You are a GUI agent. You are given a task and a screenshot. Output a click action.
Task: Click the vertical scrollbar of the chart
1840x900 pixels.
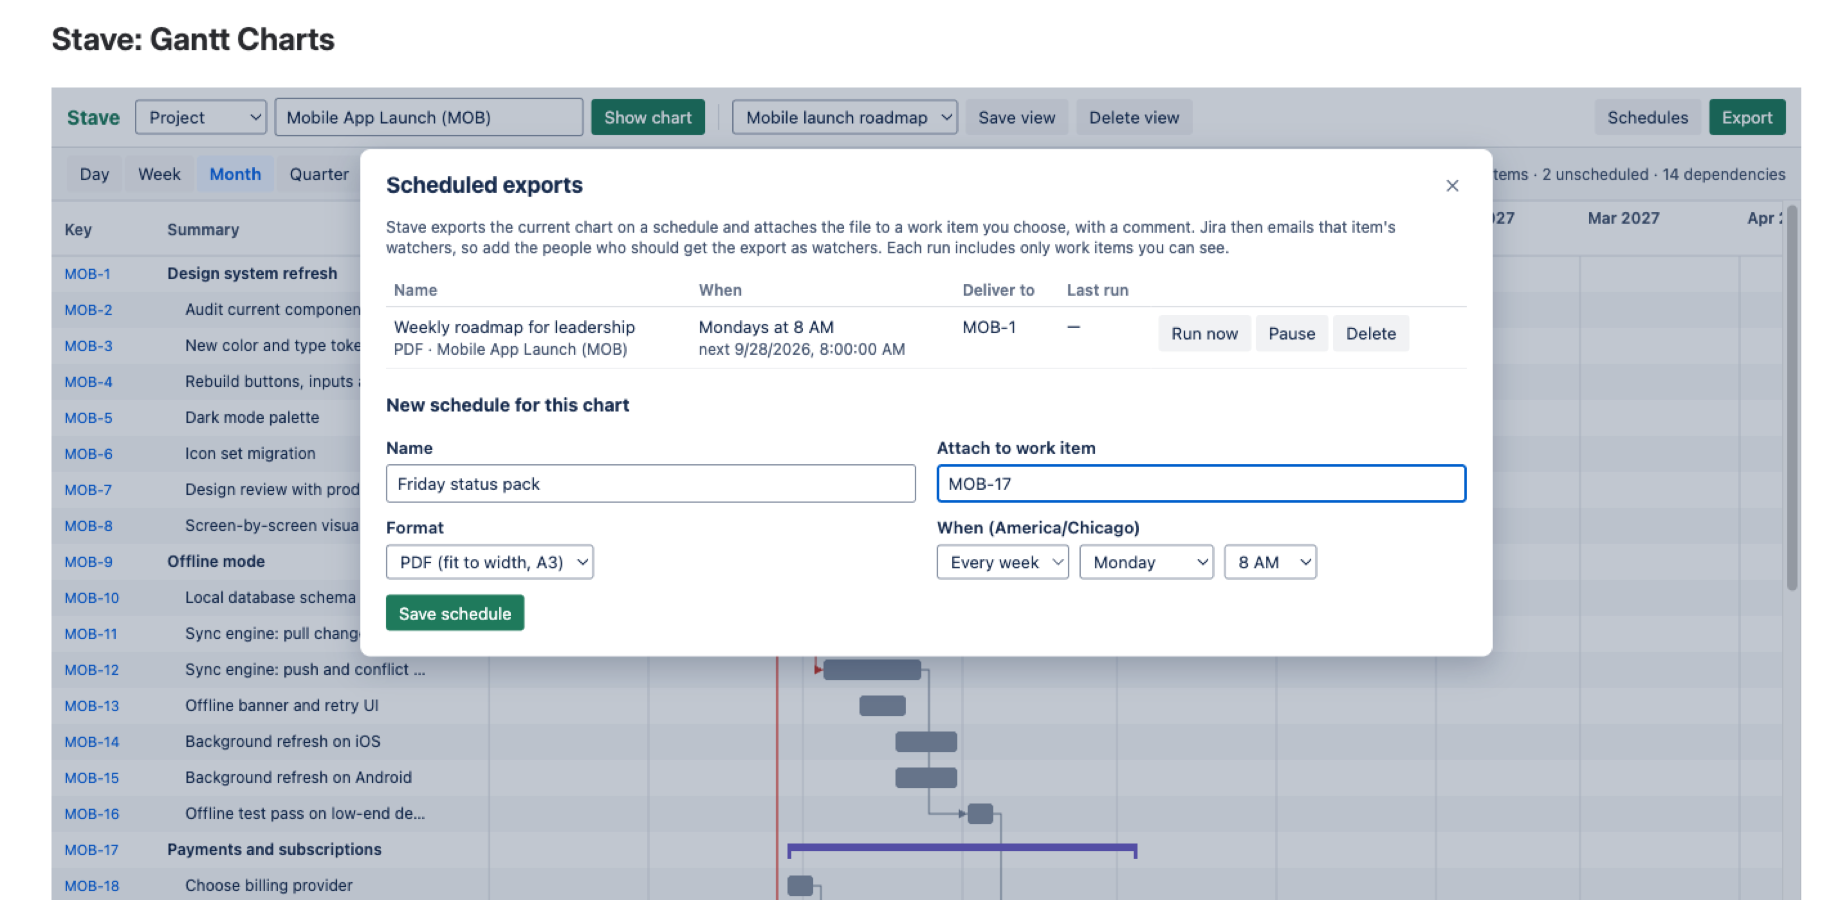coord(1792,398)
